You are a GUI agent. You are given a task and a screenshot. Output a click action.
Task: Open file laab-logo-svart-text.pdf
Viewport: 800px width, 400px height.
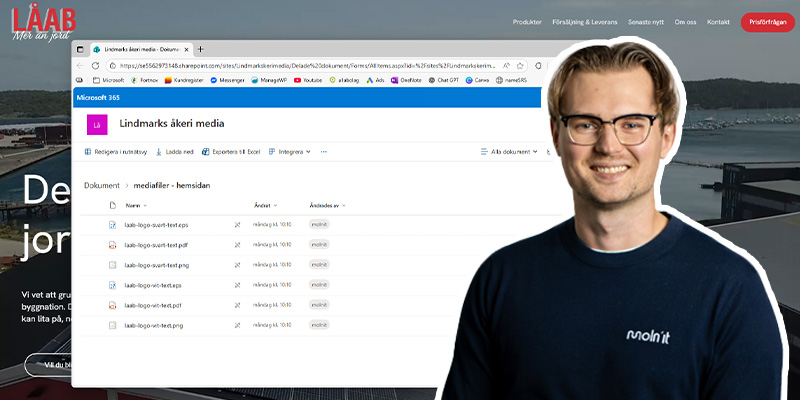[156, 245]
